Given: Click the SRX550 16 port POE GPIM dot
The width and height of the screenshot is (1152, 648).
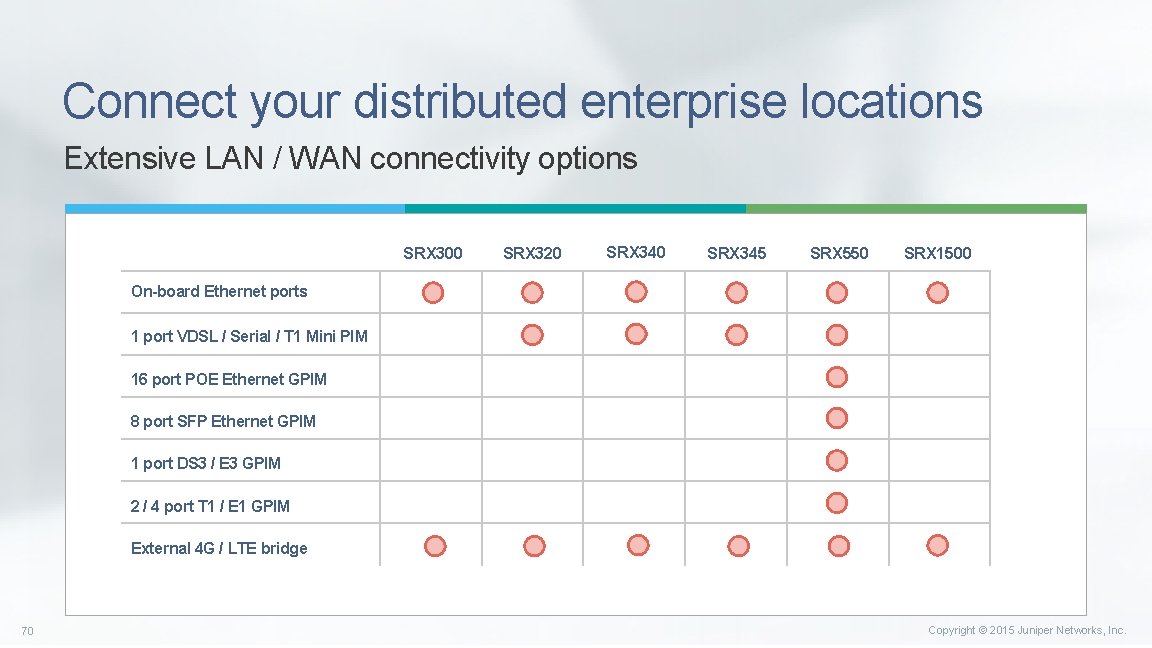Looking at the screenshot, I should point(837,377).
